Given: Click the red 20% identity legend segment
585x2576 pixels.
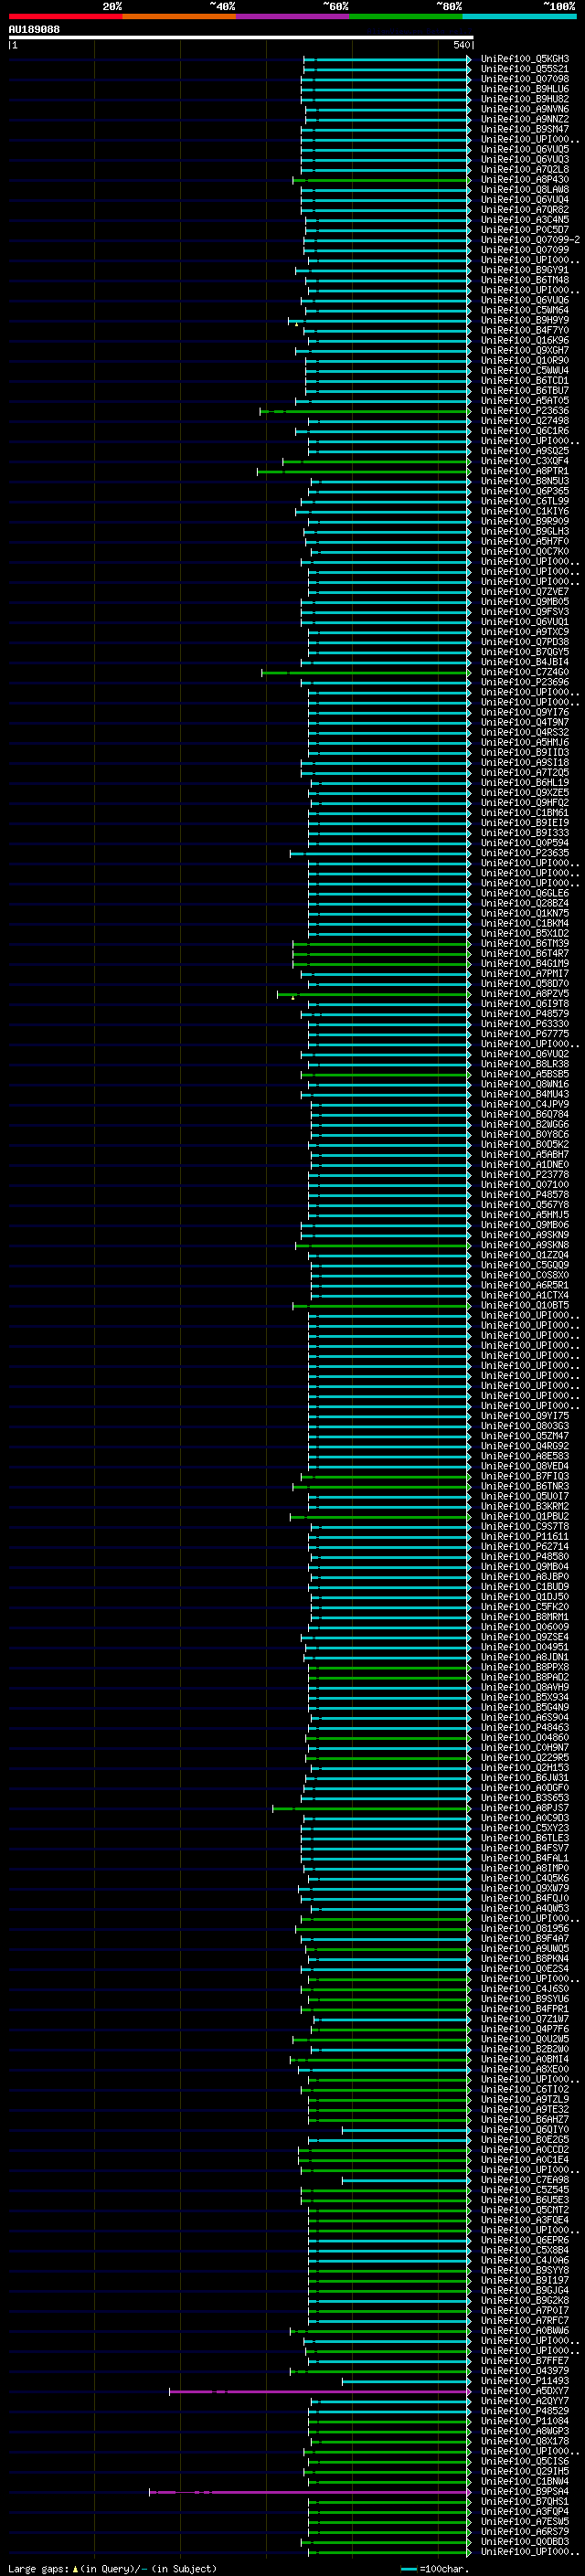Looking at the screenshot, I should click(65, 16).
